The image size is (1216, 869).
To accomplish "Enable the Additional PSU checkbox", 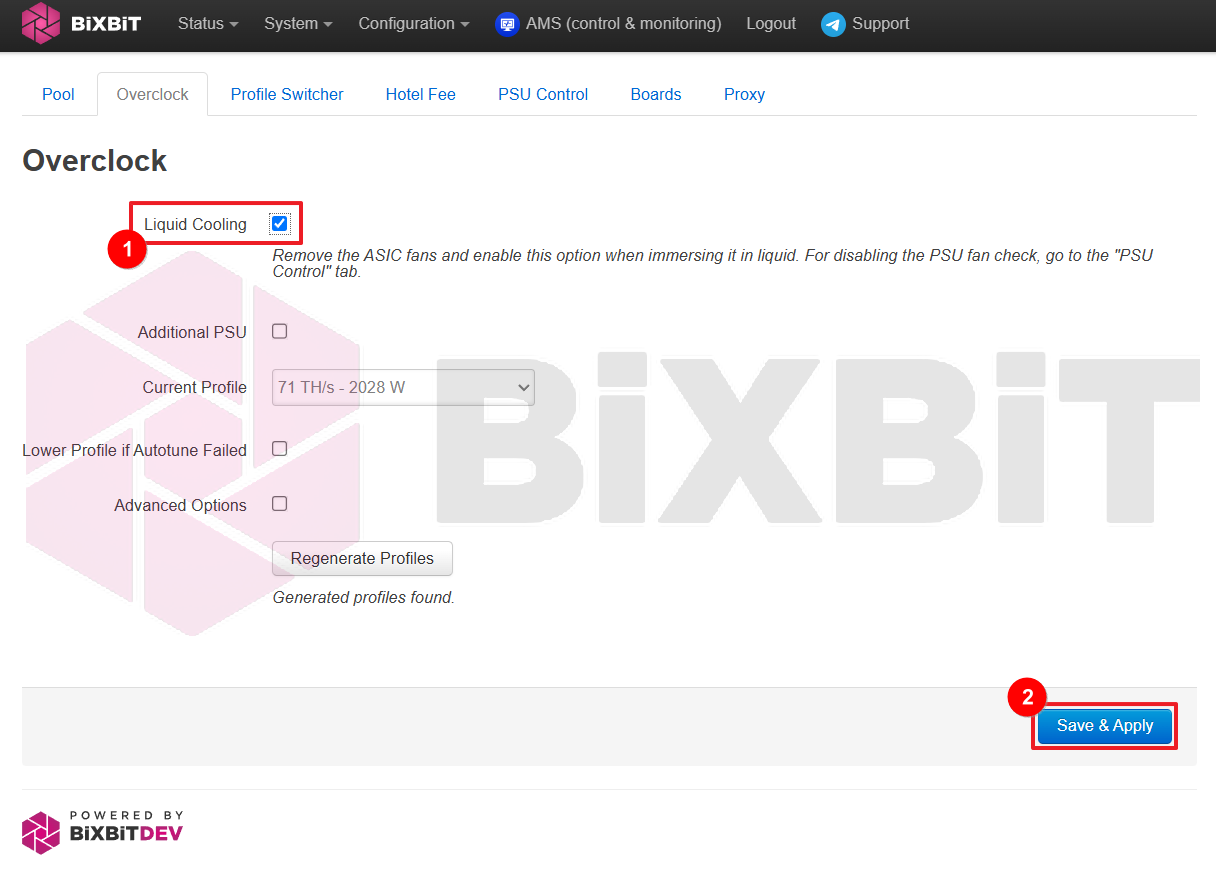I will 280,331.
